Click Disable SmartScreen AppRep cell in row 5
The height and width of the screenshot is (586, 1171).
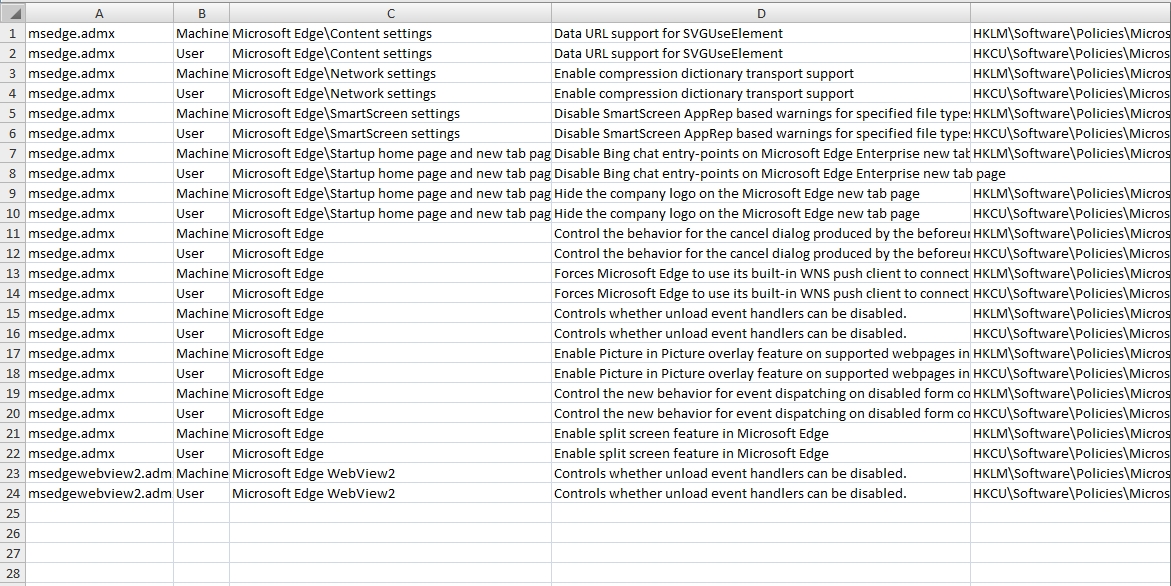(x=761, y=113)
